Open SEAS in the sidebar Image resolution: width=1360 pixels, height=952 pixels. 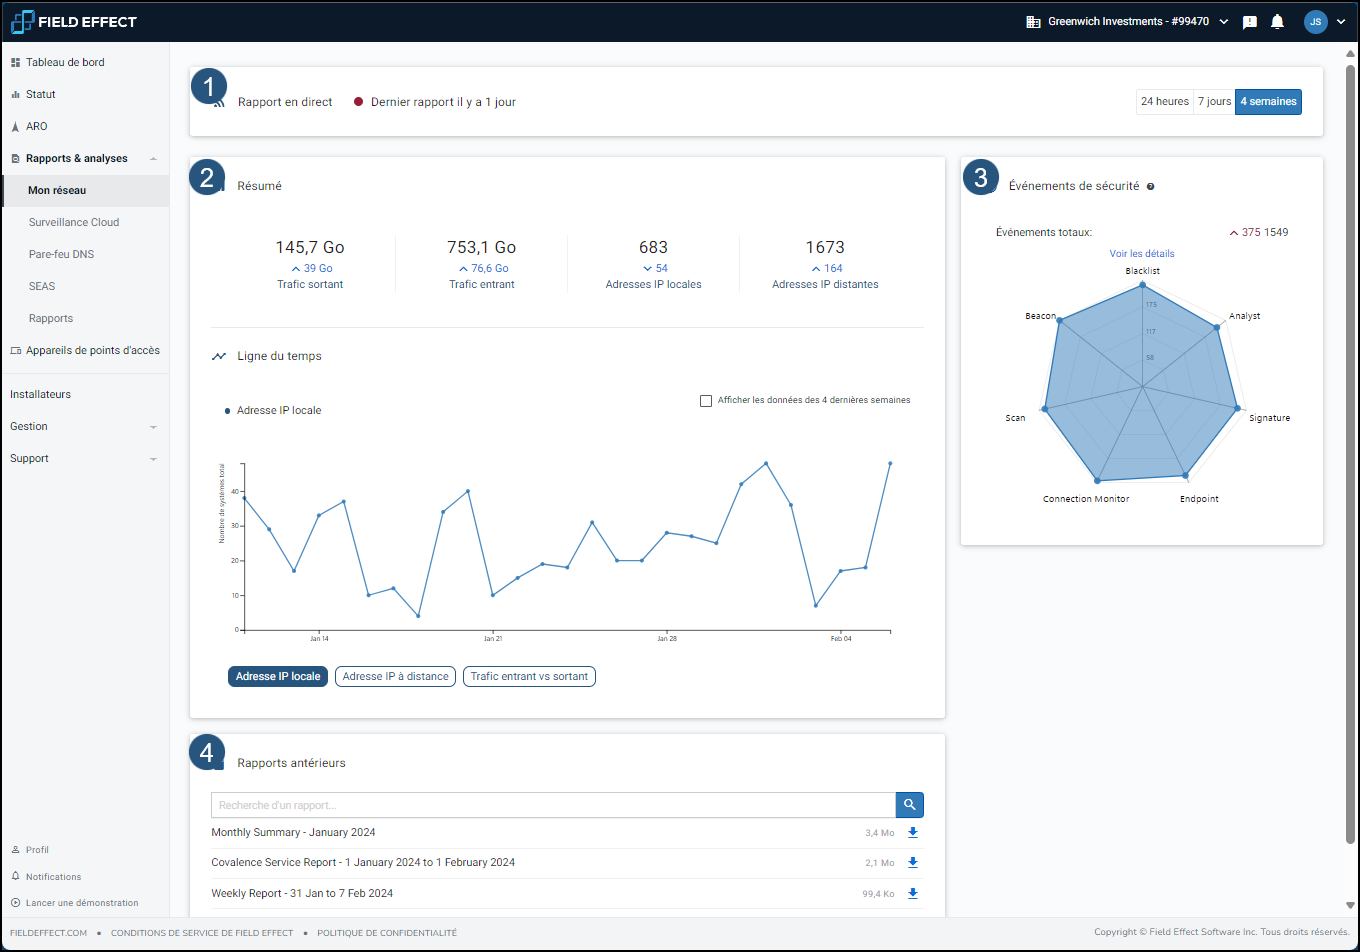click(42, 286)
